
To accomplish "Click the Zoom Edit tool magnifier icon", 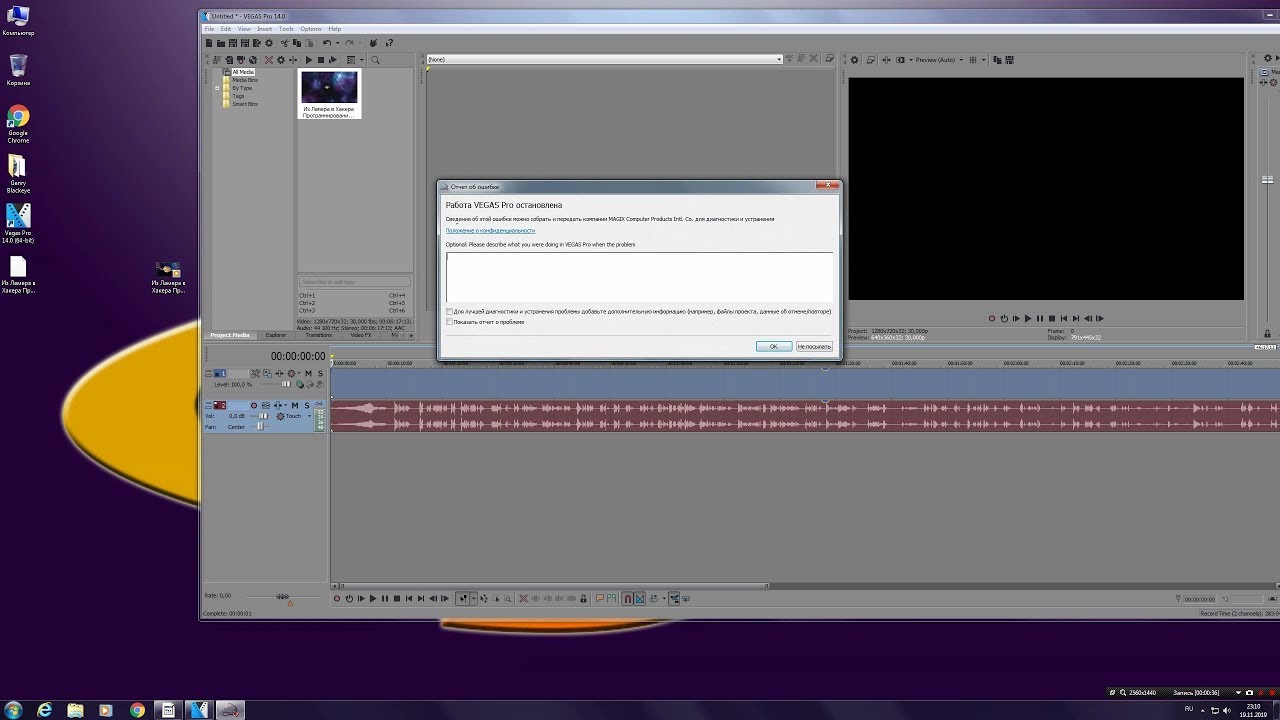I will 508,599.
